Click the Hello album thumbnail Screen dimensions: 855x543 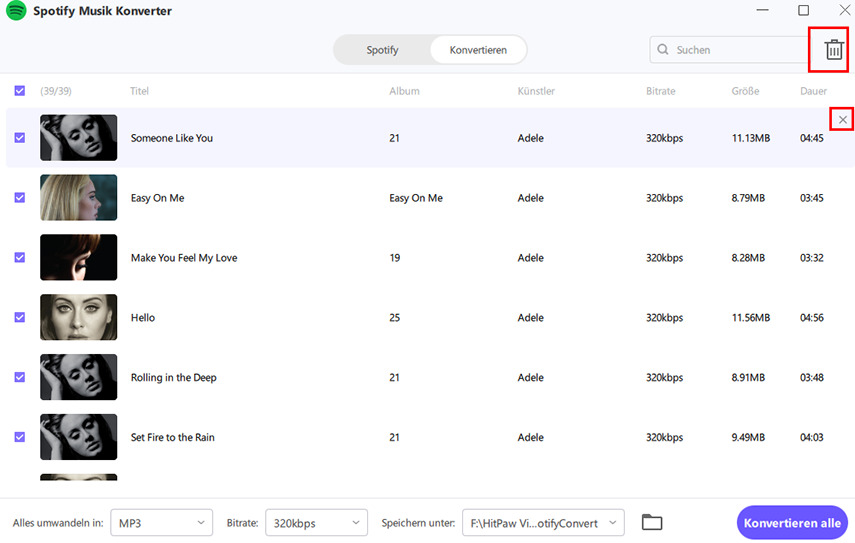[x=79, y=317]
